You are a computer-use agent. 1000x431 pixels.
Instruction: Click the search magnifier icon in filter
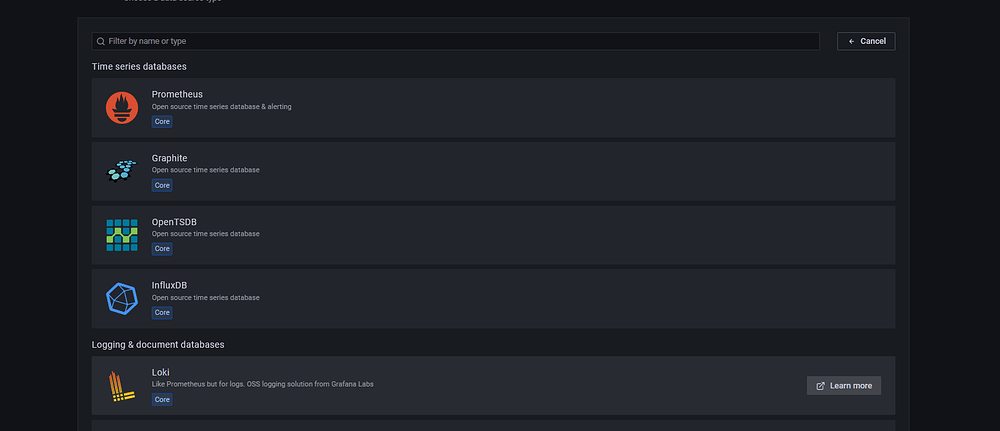(x=100, y=41)
